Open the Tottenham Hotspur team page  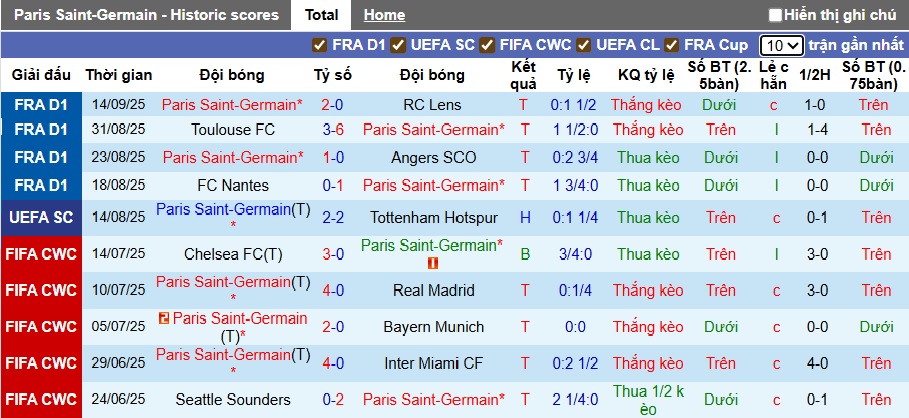click(433, 217)
